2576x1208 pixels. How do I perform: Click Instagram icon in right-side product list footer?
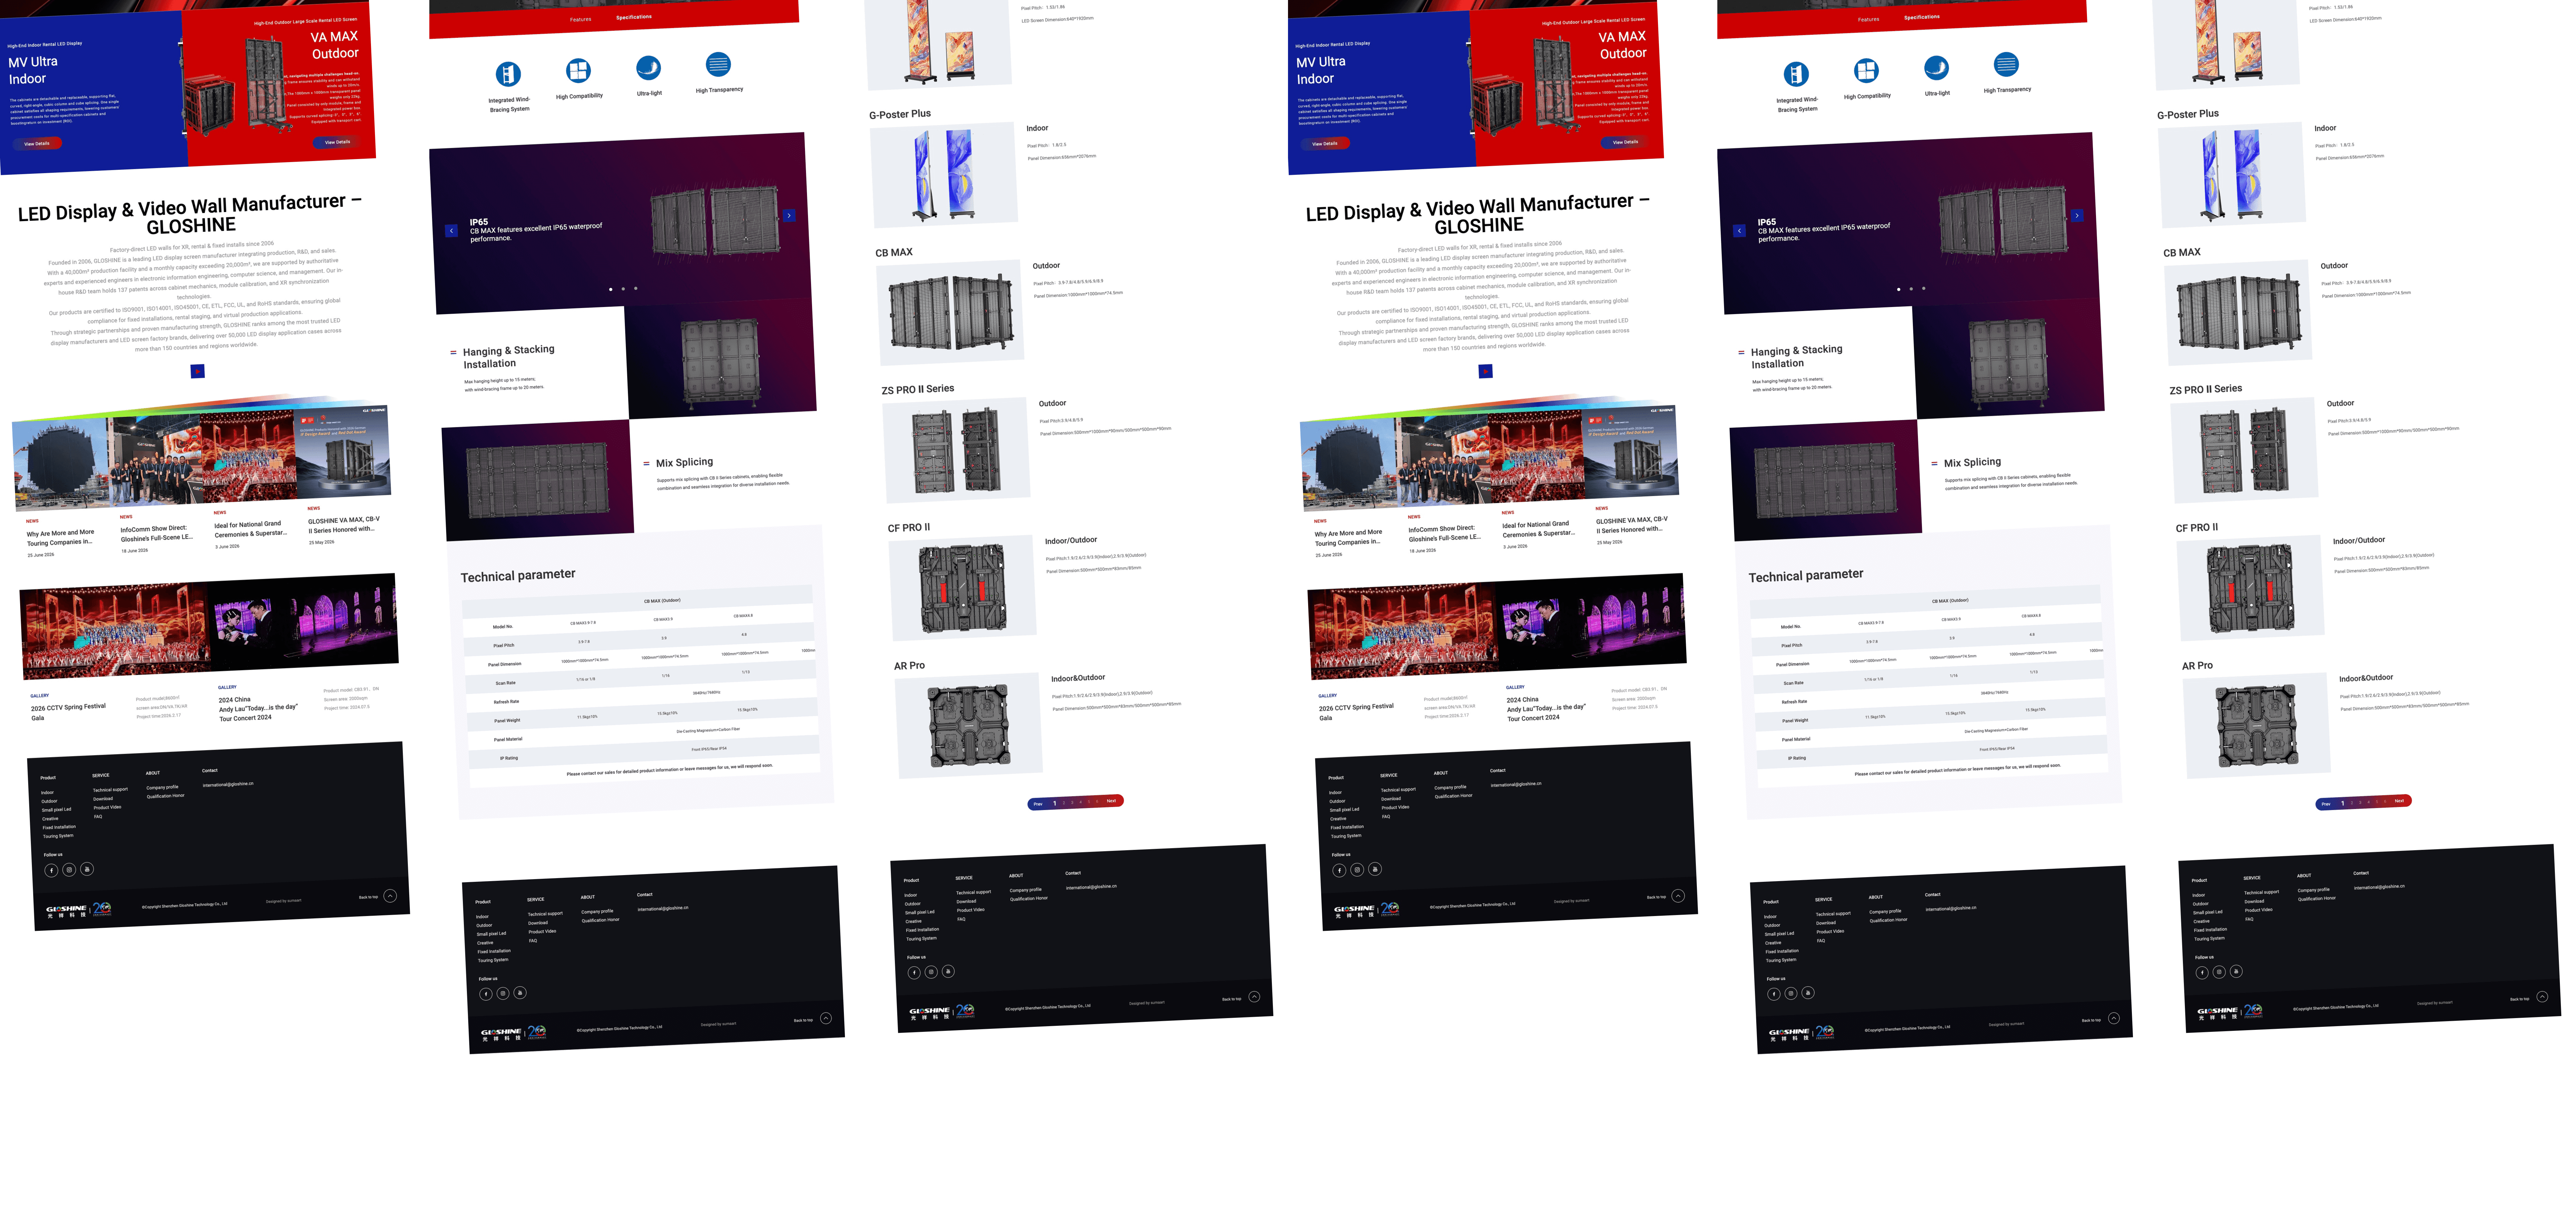tap(2219, 972)
